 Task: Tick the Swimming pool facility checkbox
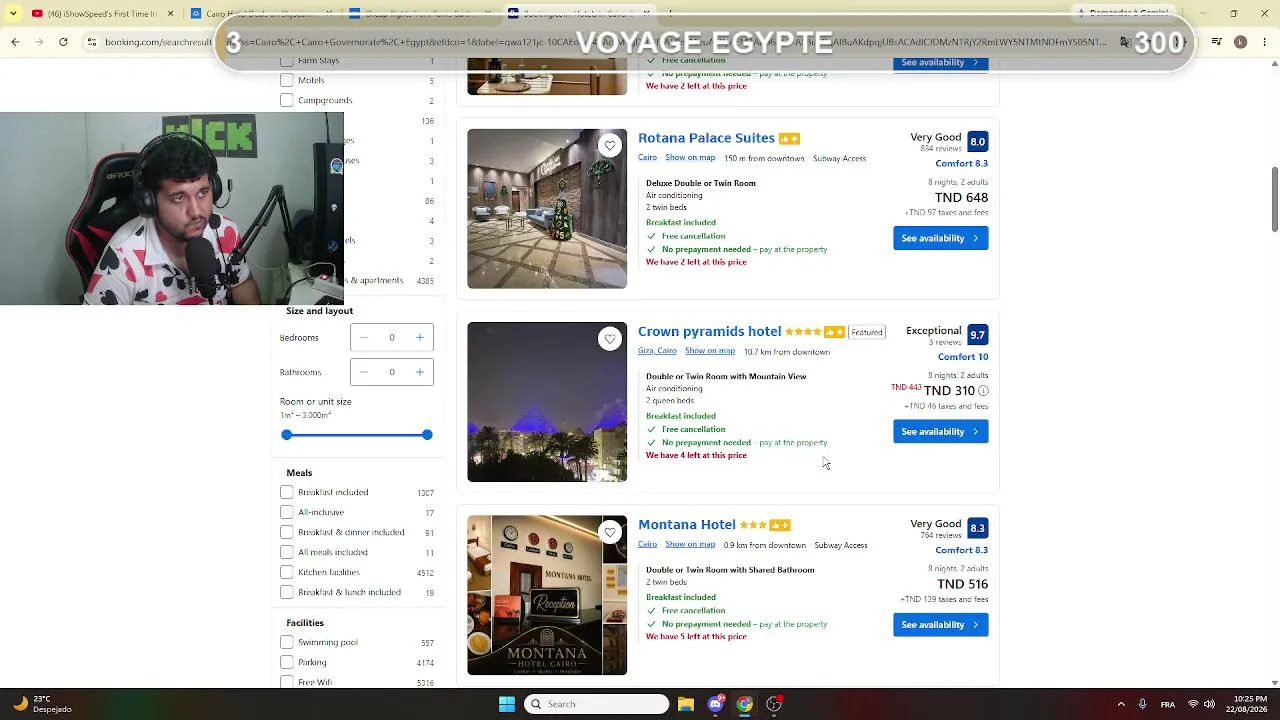(287, 642)
